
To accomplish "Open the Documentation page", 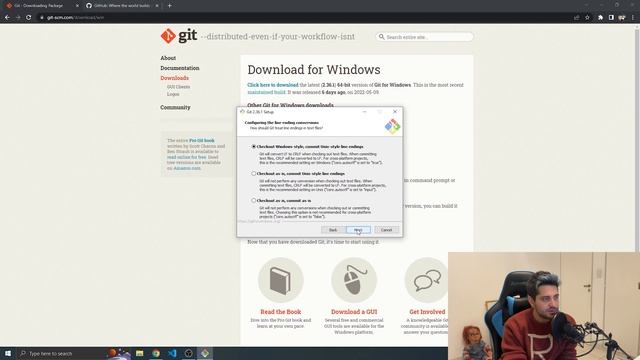I will pos(180,68).
